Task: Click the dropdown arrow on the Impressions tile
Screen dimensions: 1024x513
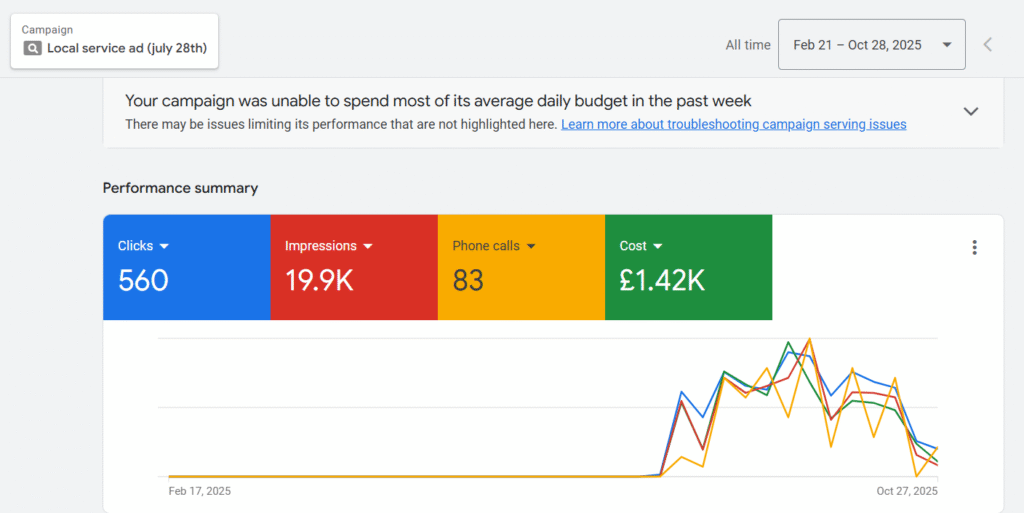Action: pos(368,246)
